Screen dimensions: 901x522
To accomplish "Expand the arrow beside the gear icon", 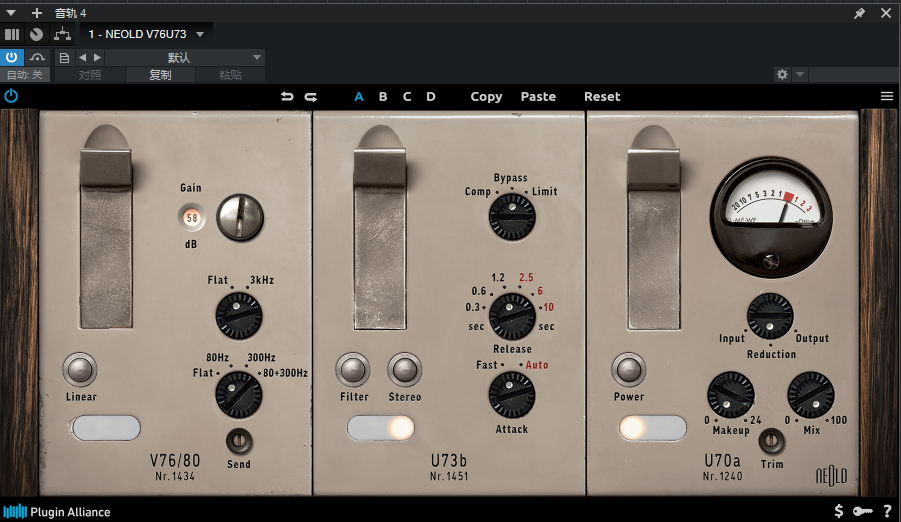I will (x=800, y=74).
